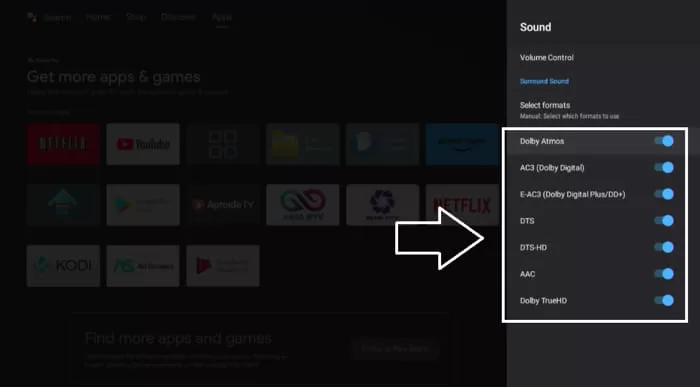This screenshot has height=387, width=700.
Task: Switch off the DTS format toggle
Action: [664, 221]
